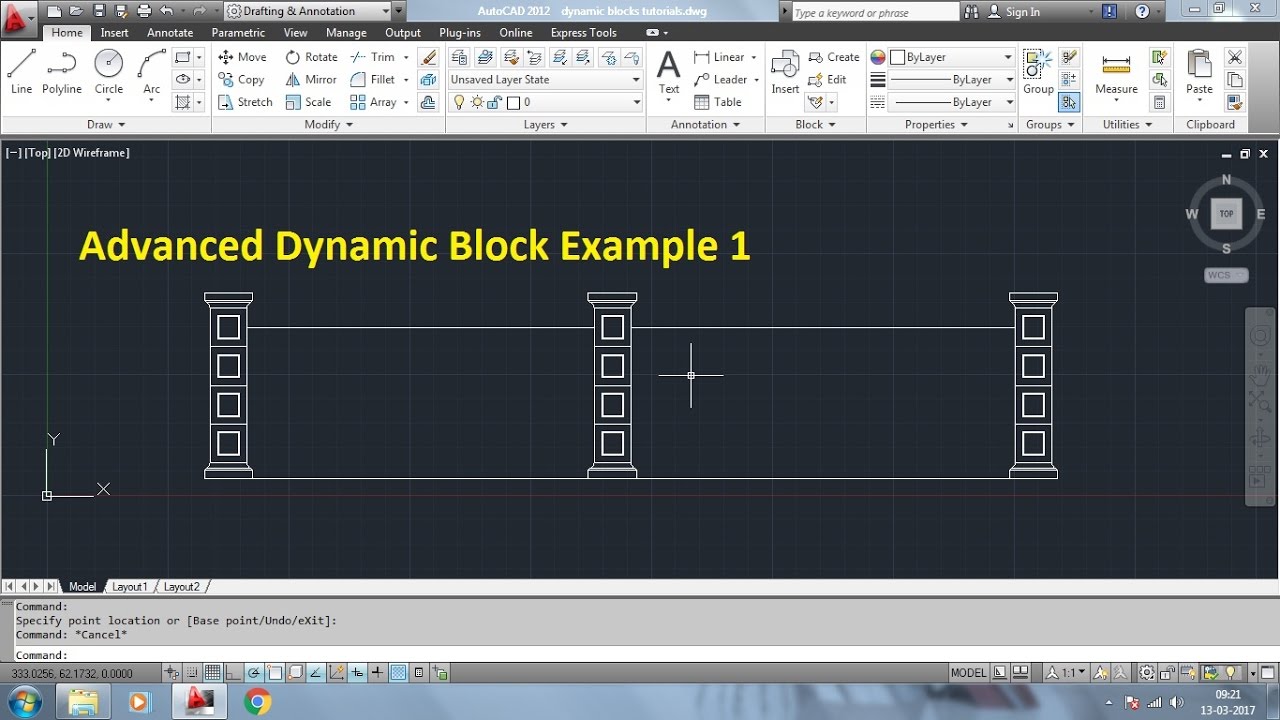Image resolution: width=1280 pixels, height=720 pixels.
Task: Activate the Copy command in Modify panel
Action: pyautogui.click(x=241, y=79)
